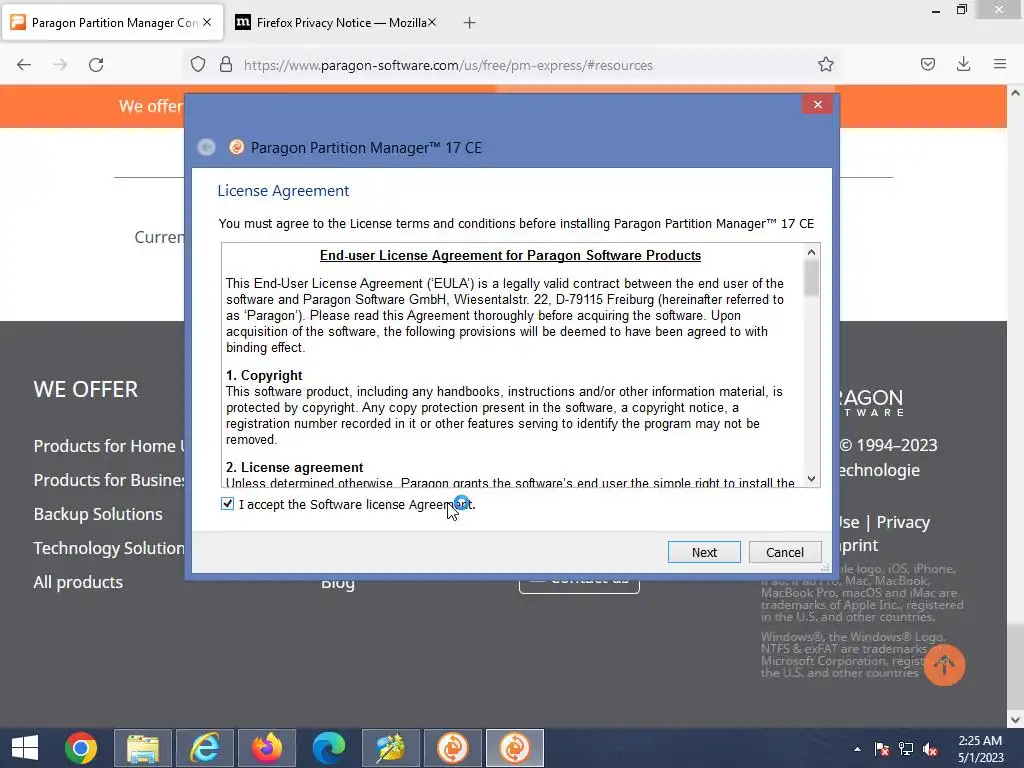
Task: Click the license text scroll up arrow
Action: [811, 252]
